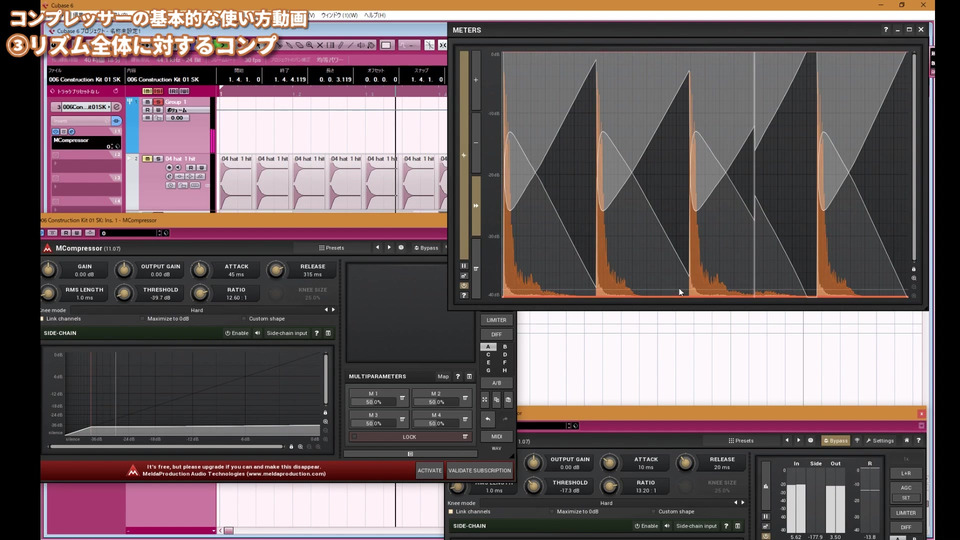
Task: Click the undo arrow above MIDI button
Action: (x=488, y=419)
